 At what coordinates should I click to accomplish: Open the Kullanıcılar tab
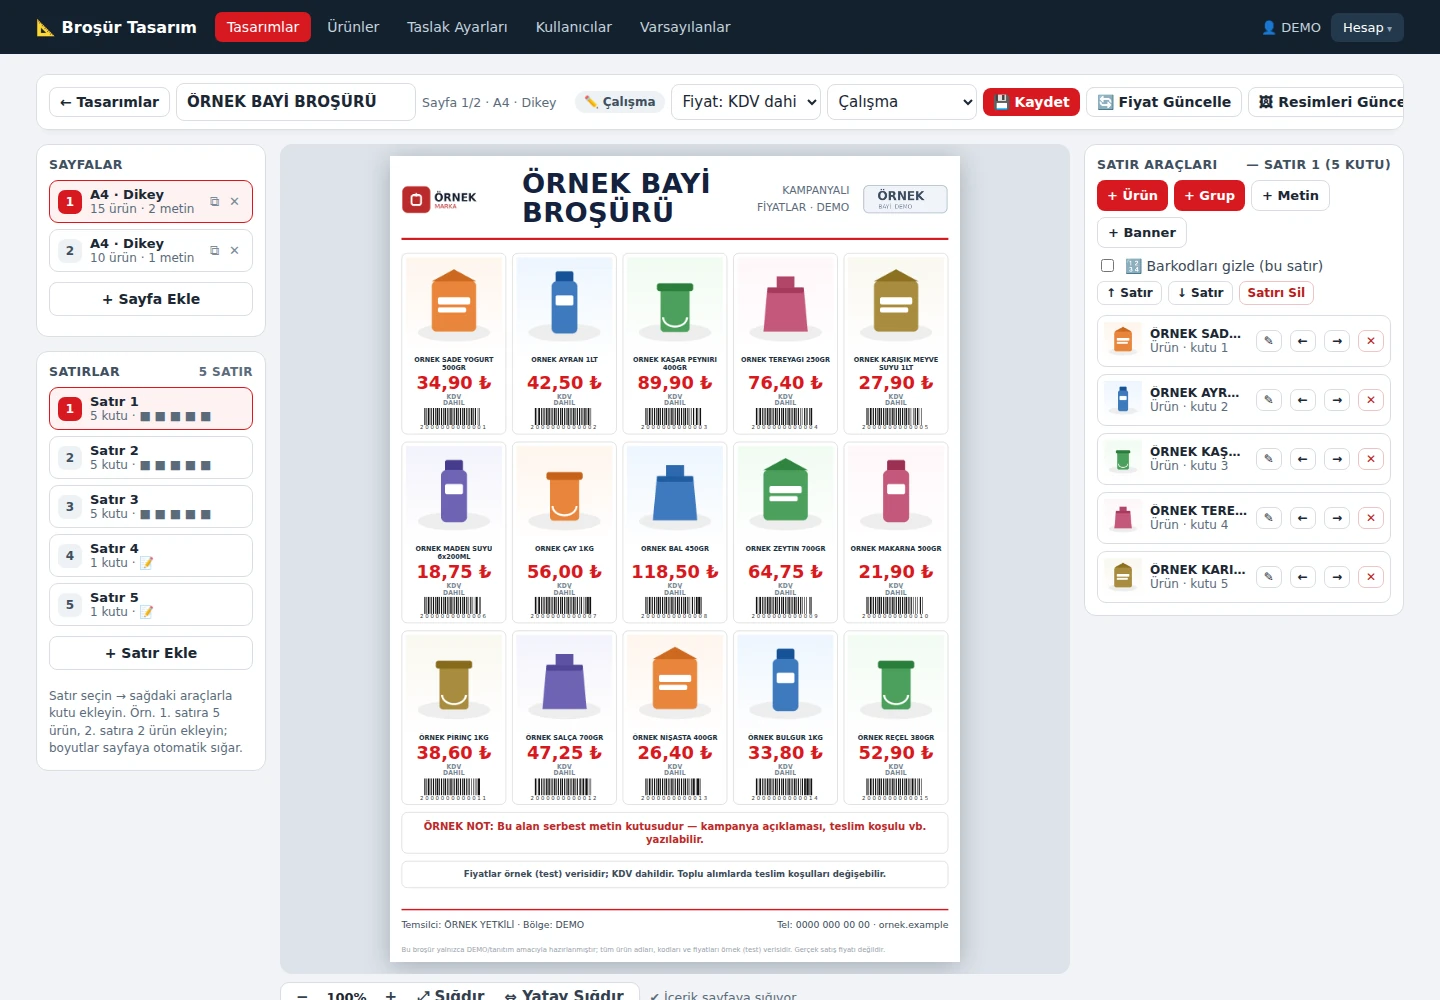point(574,27)
